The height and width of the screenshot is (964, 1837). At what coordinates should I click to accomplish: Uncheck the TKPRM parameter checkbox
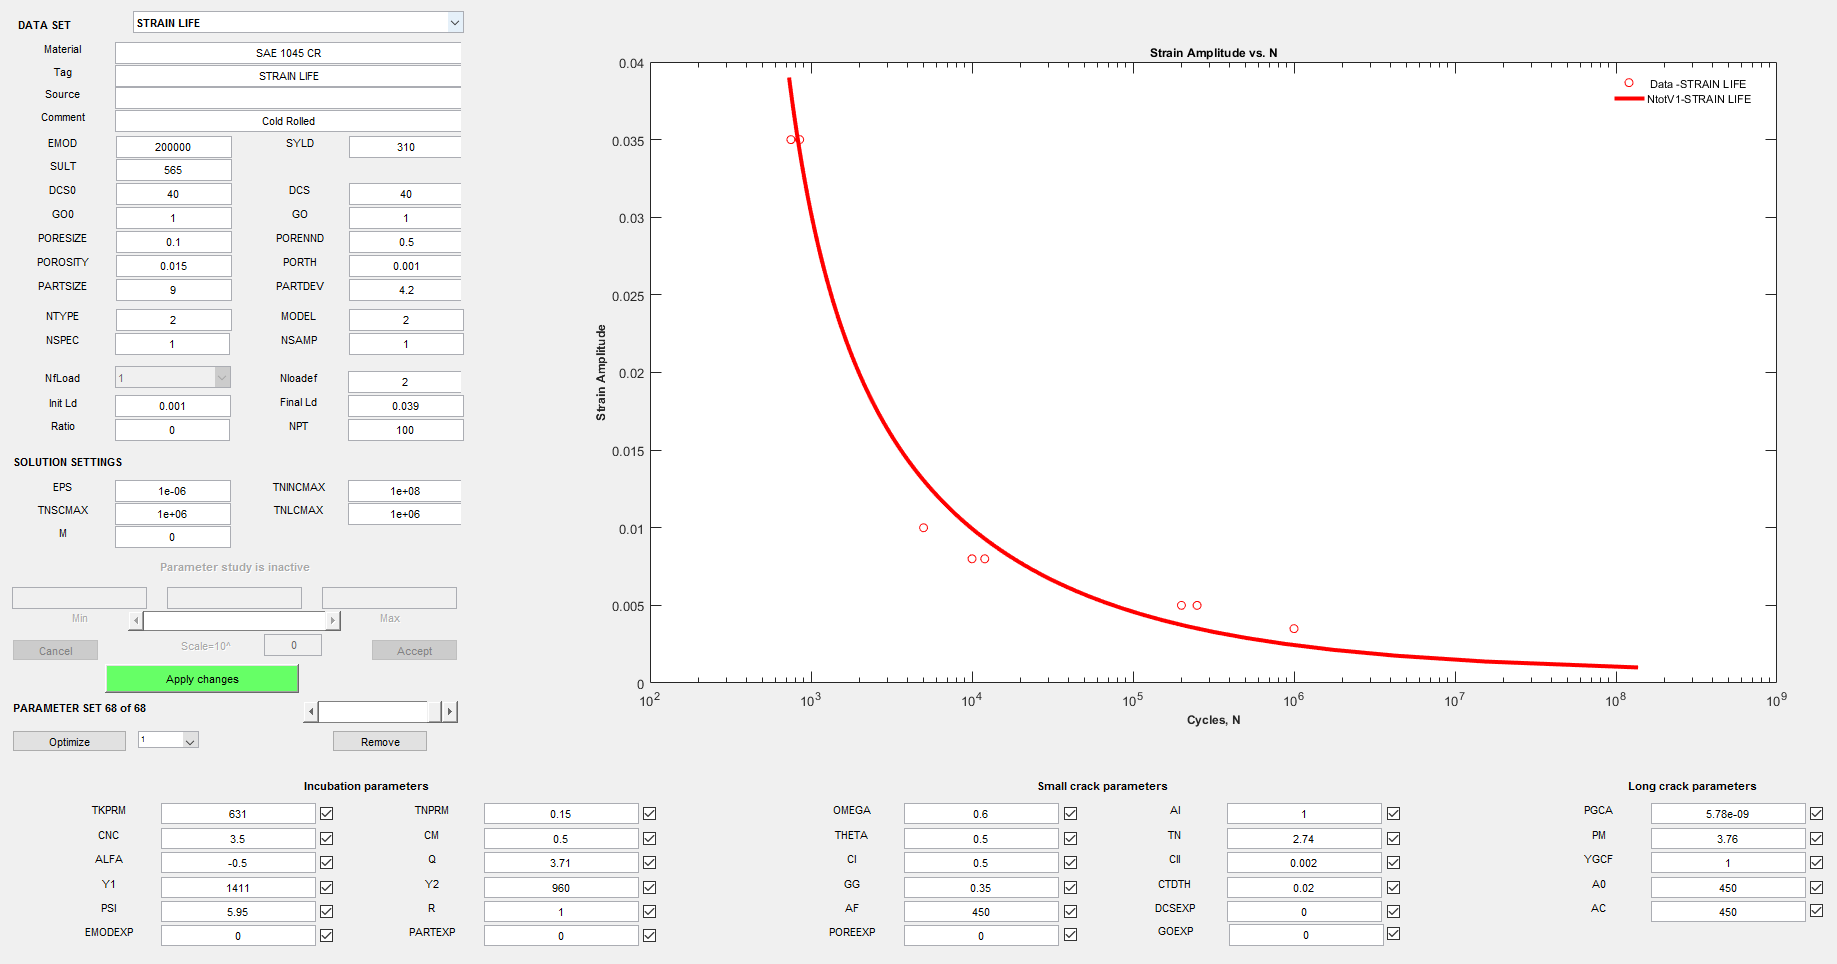326,814
